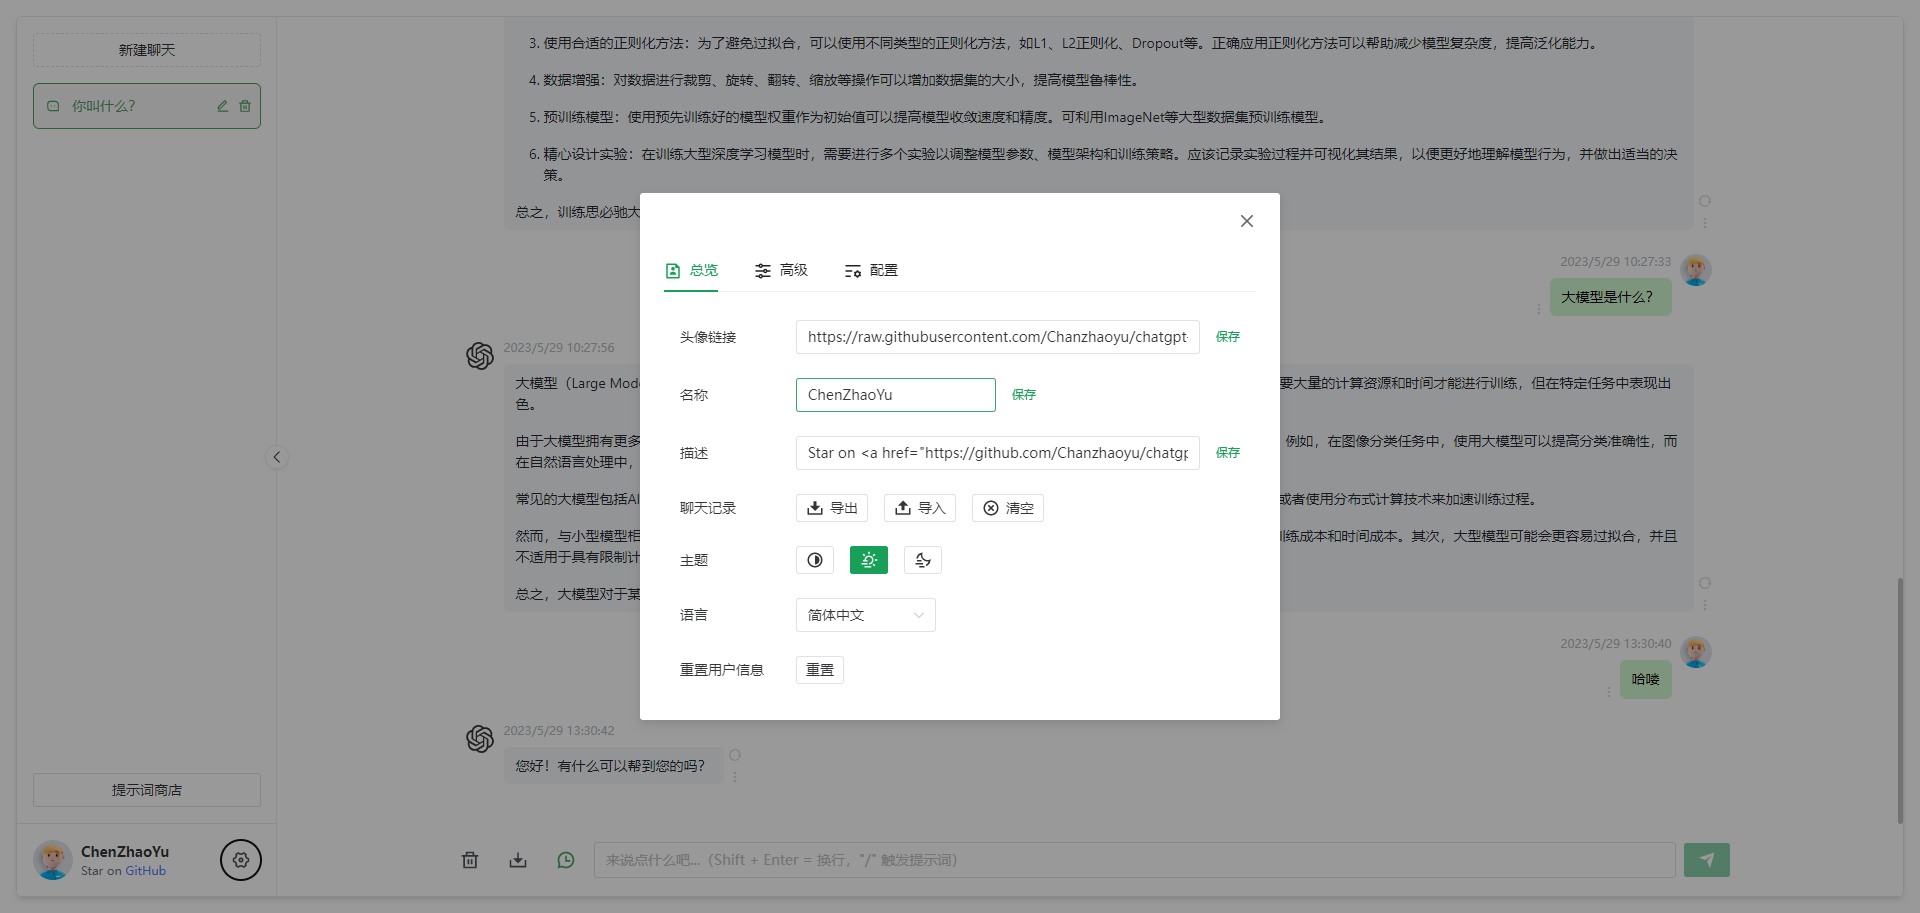The width and height of the screenshot is (1920, 913).
Task: Click the 重置 reset user info button
Action: tap(820, 670)
